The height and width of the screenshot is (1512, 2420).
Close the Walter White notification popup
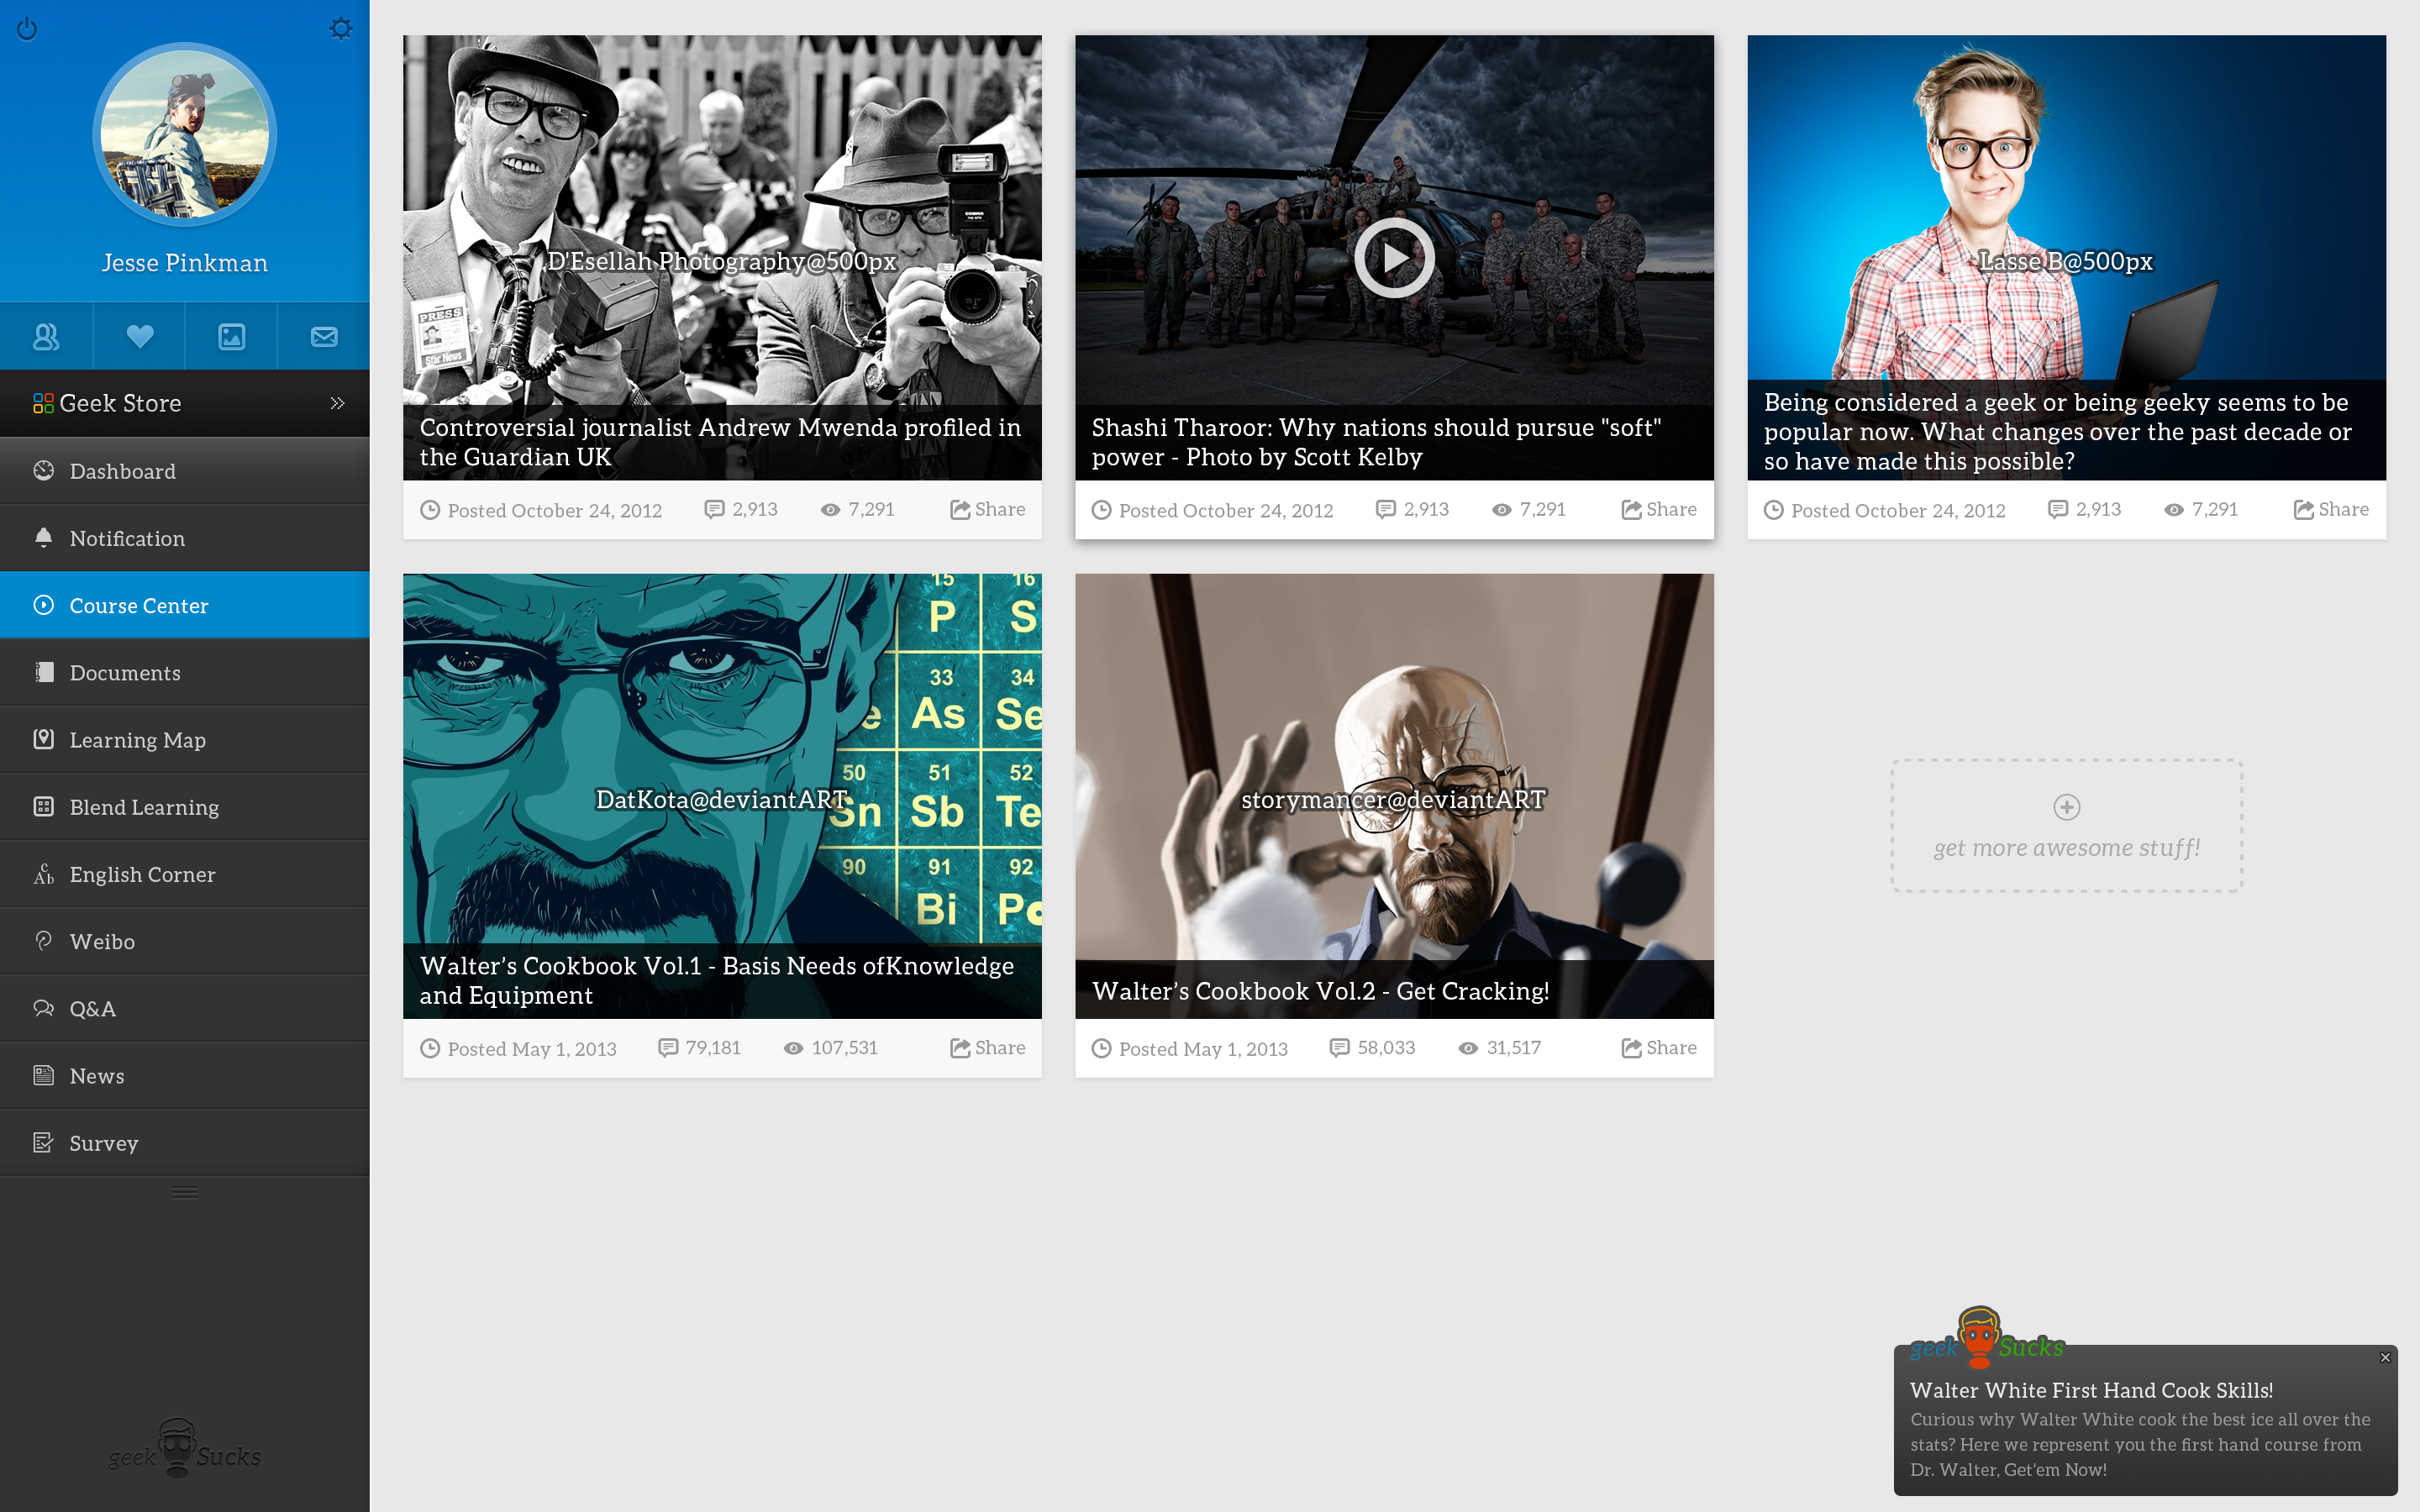click(x=2385, y=1357)
